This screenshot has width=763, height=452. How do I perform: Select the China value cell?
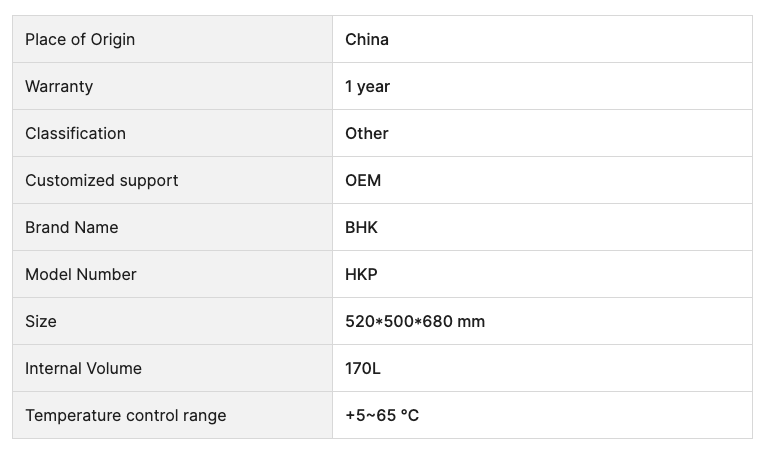[367, 39]
